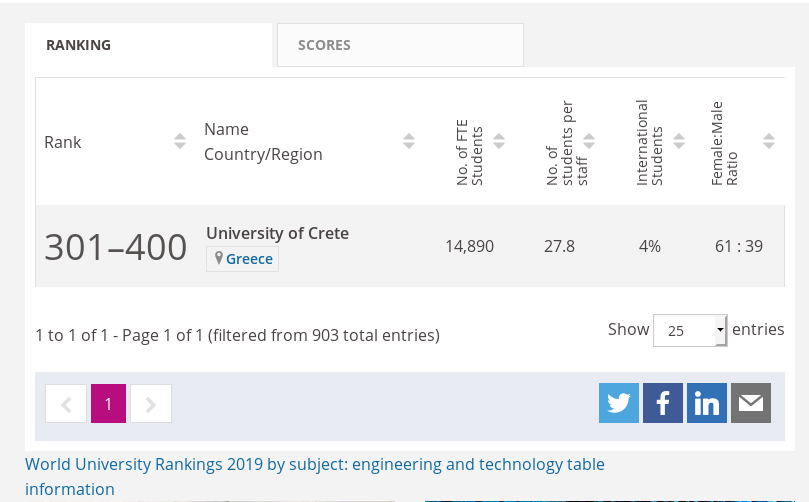Click the Female:Male Ratio header label
The width and height of the screenshot is (809, 502).
724,143
